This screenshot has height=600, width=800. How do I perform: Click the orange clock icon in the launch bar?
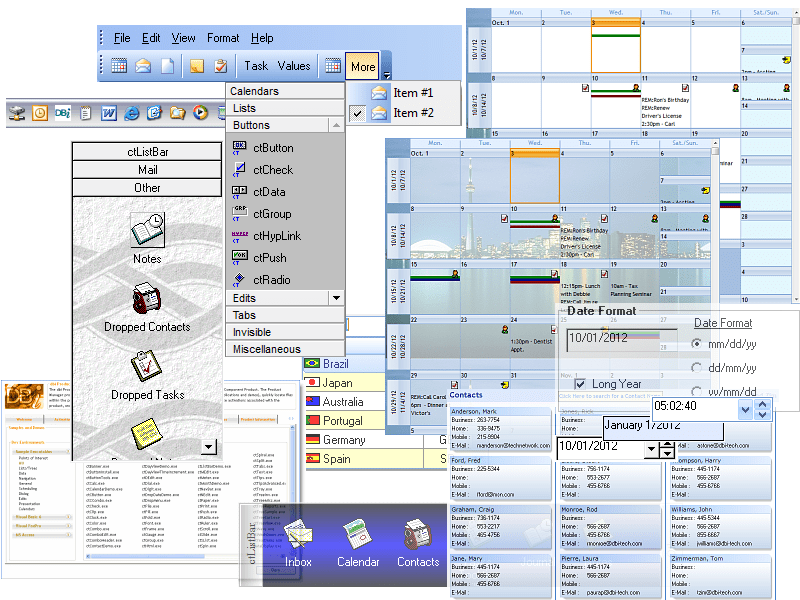40,113
